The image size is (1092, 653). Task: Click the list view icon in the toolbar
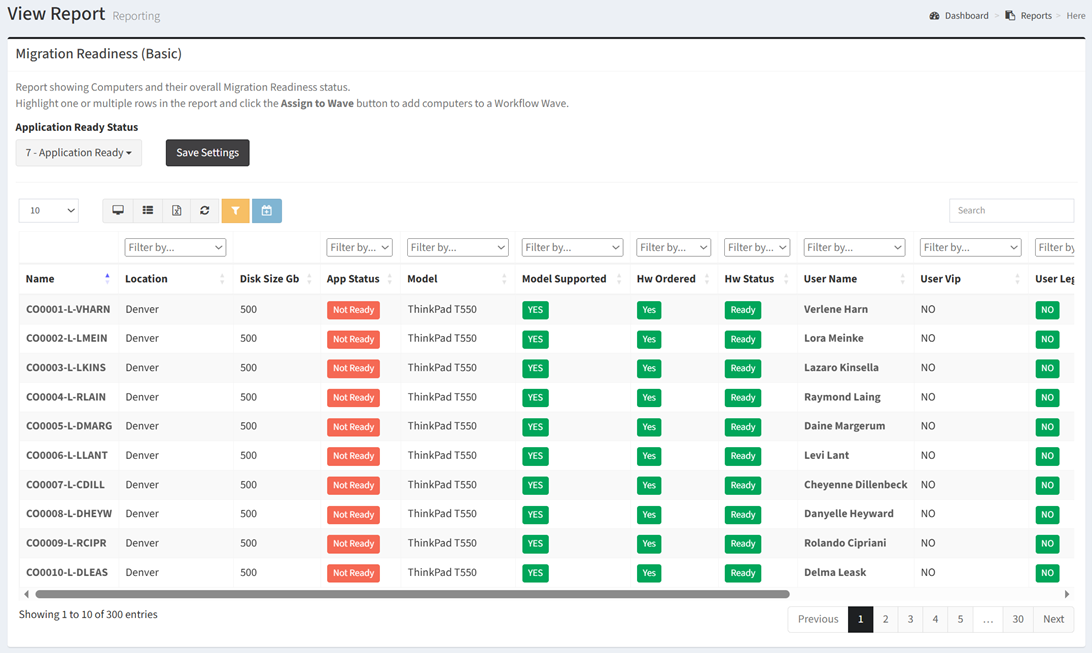[x=147, y=211]
